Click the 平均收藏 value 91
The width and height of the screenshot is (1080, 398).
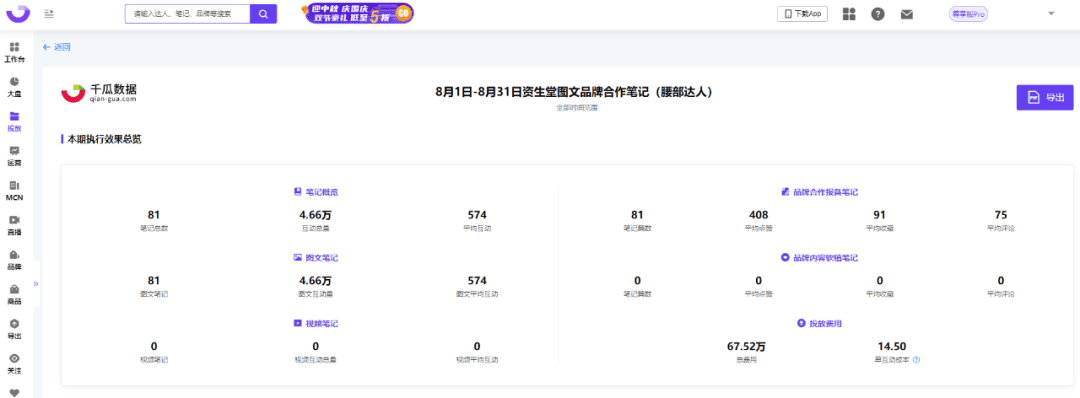(x=880, y=215)
